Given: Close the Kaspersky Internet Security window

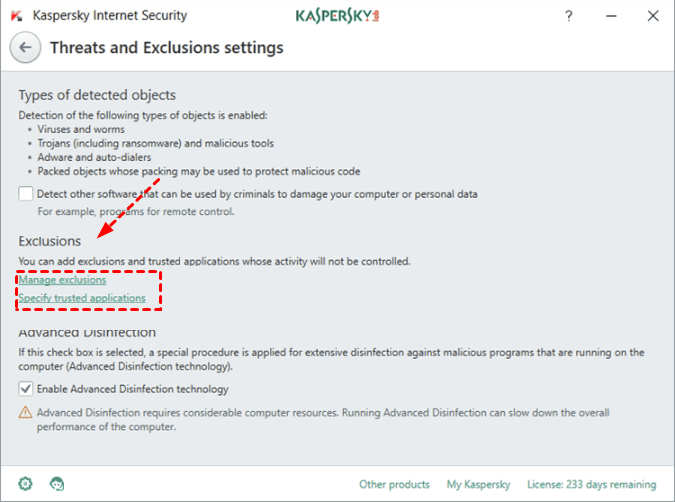Looking at the screenshot, I should pos(653,16).
